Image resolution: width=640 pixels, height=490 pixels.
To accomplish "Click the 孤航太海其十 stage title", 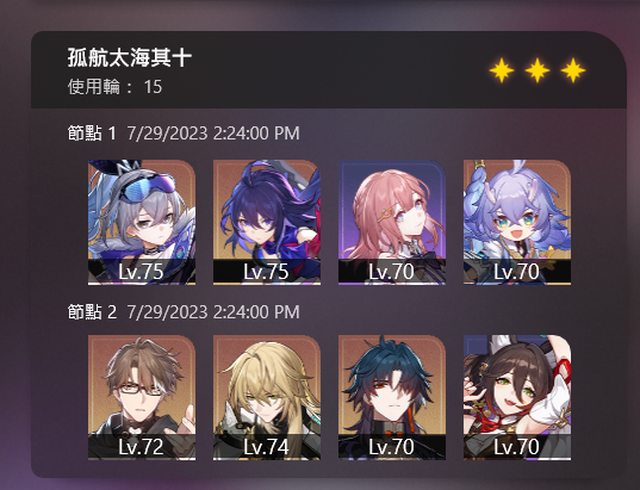I will point(129,58).
